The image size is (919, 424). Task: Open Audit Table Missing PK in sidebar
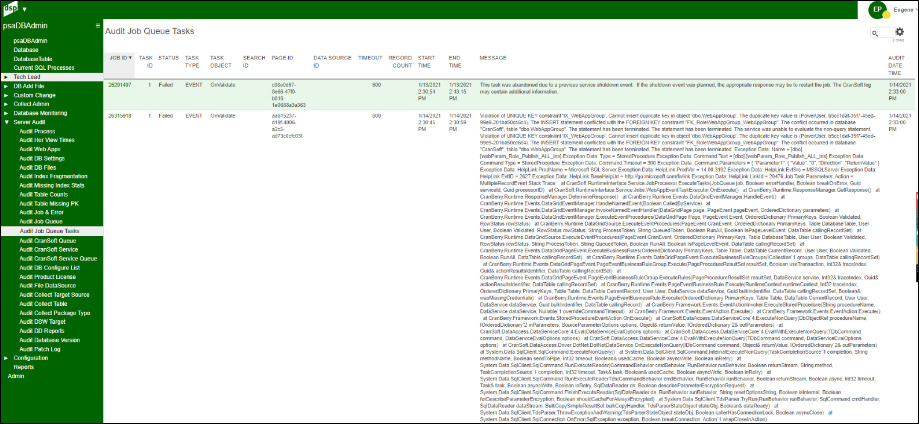(x=47, y=203)
